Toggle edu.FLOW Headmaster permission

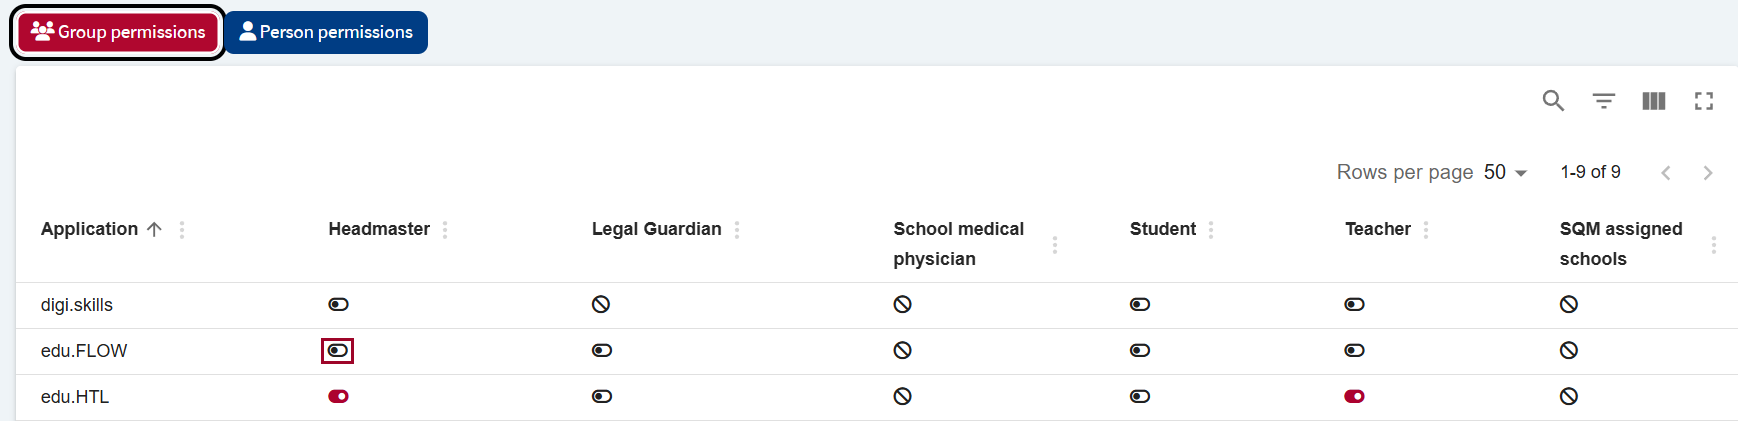(x=338, y=351)
